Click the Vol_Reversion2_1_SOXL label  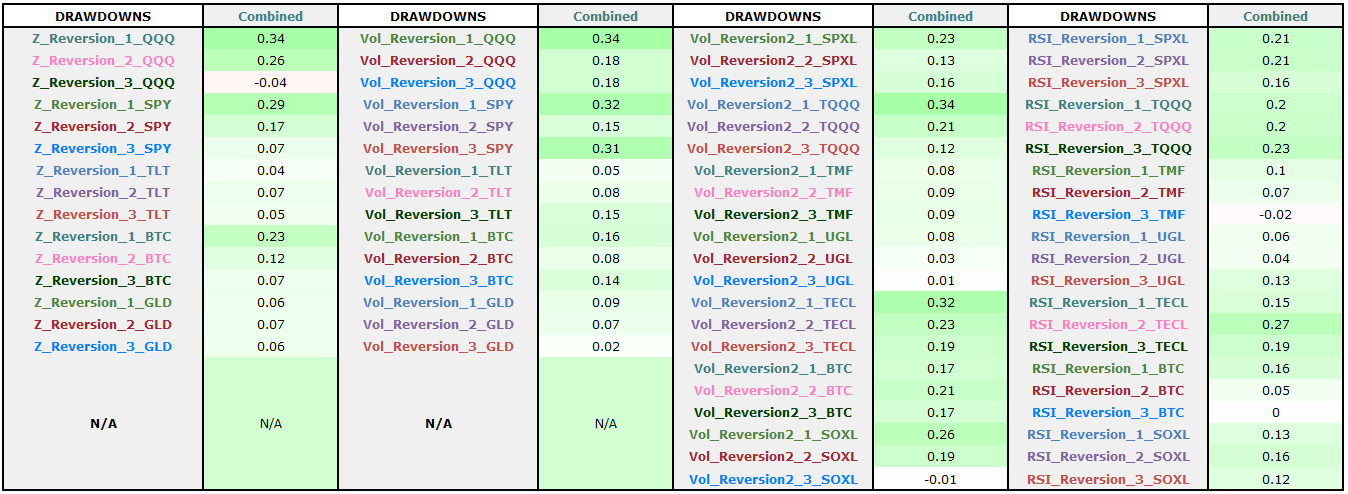[x=773, y=434]
